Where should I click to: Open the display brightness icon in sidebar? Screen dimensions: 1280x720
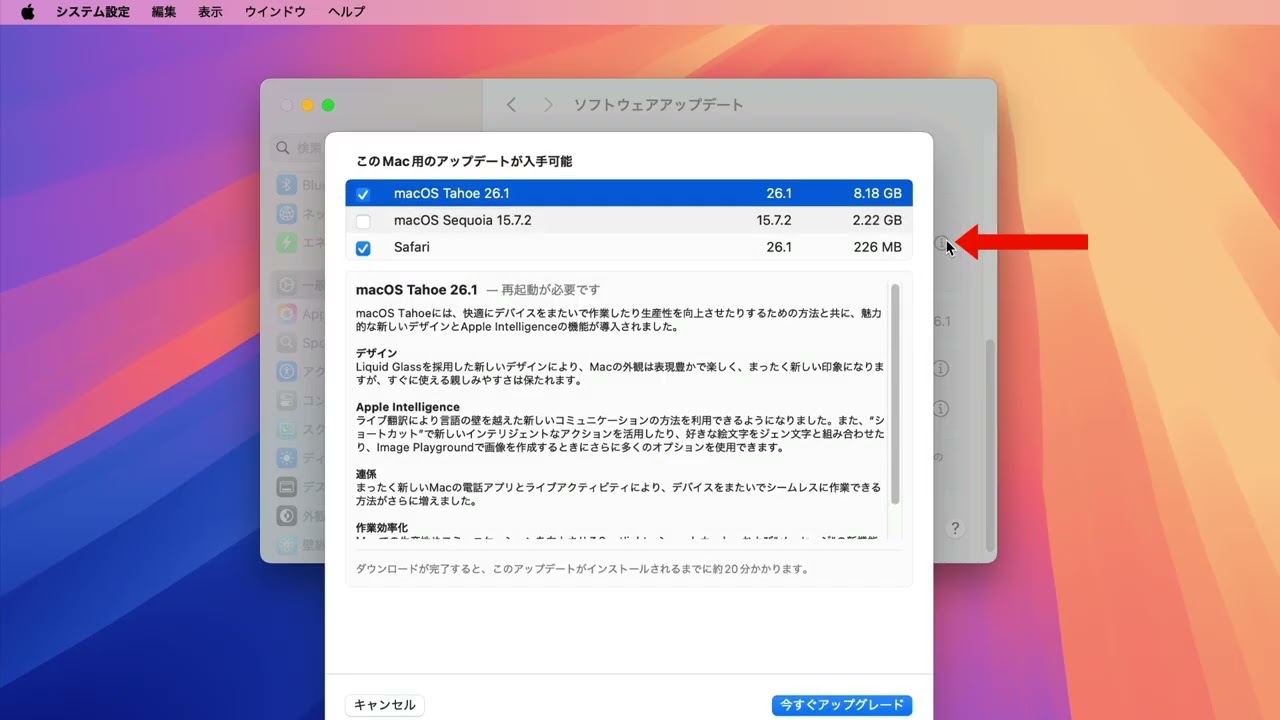287,459
